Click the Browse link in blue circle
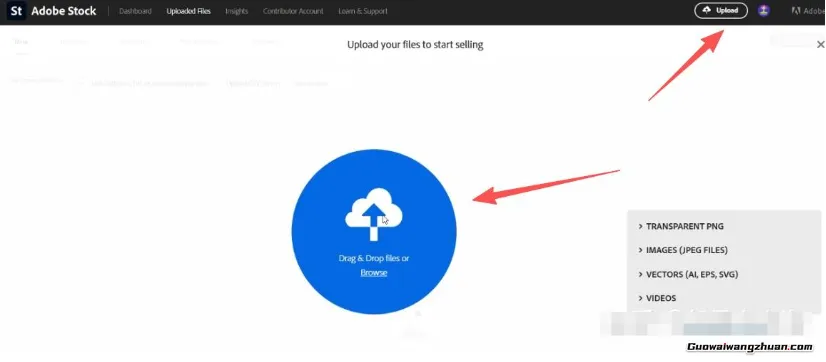826x362 pixels. 374,272
